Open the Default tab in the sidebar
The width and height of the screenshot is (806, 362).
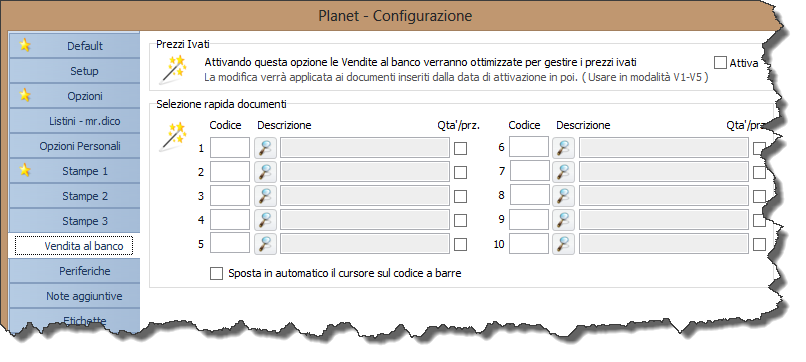click(x=75, y=46)
